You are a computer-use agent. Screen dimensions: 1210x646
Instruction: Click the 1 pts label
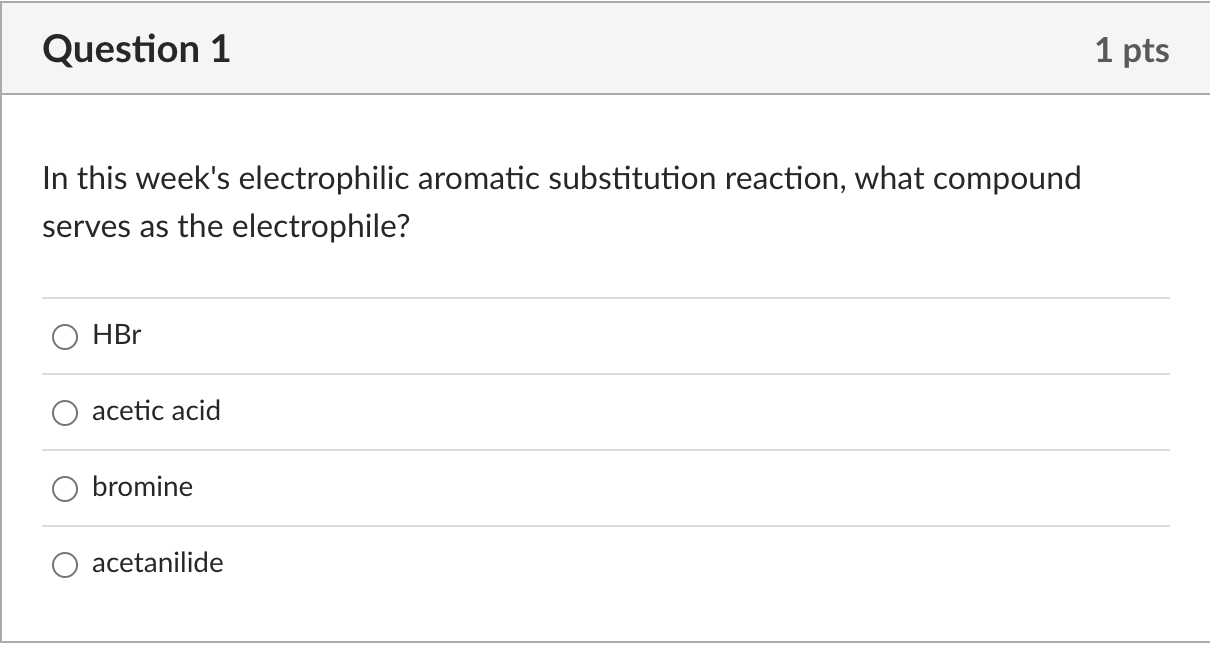(1133, 50)
